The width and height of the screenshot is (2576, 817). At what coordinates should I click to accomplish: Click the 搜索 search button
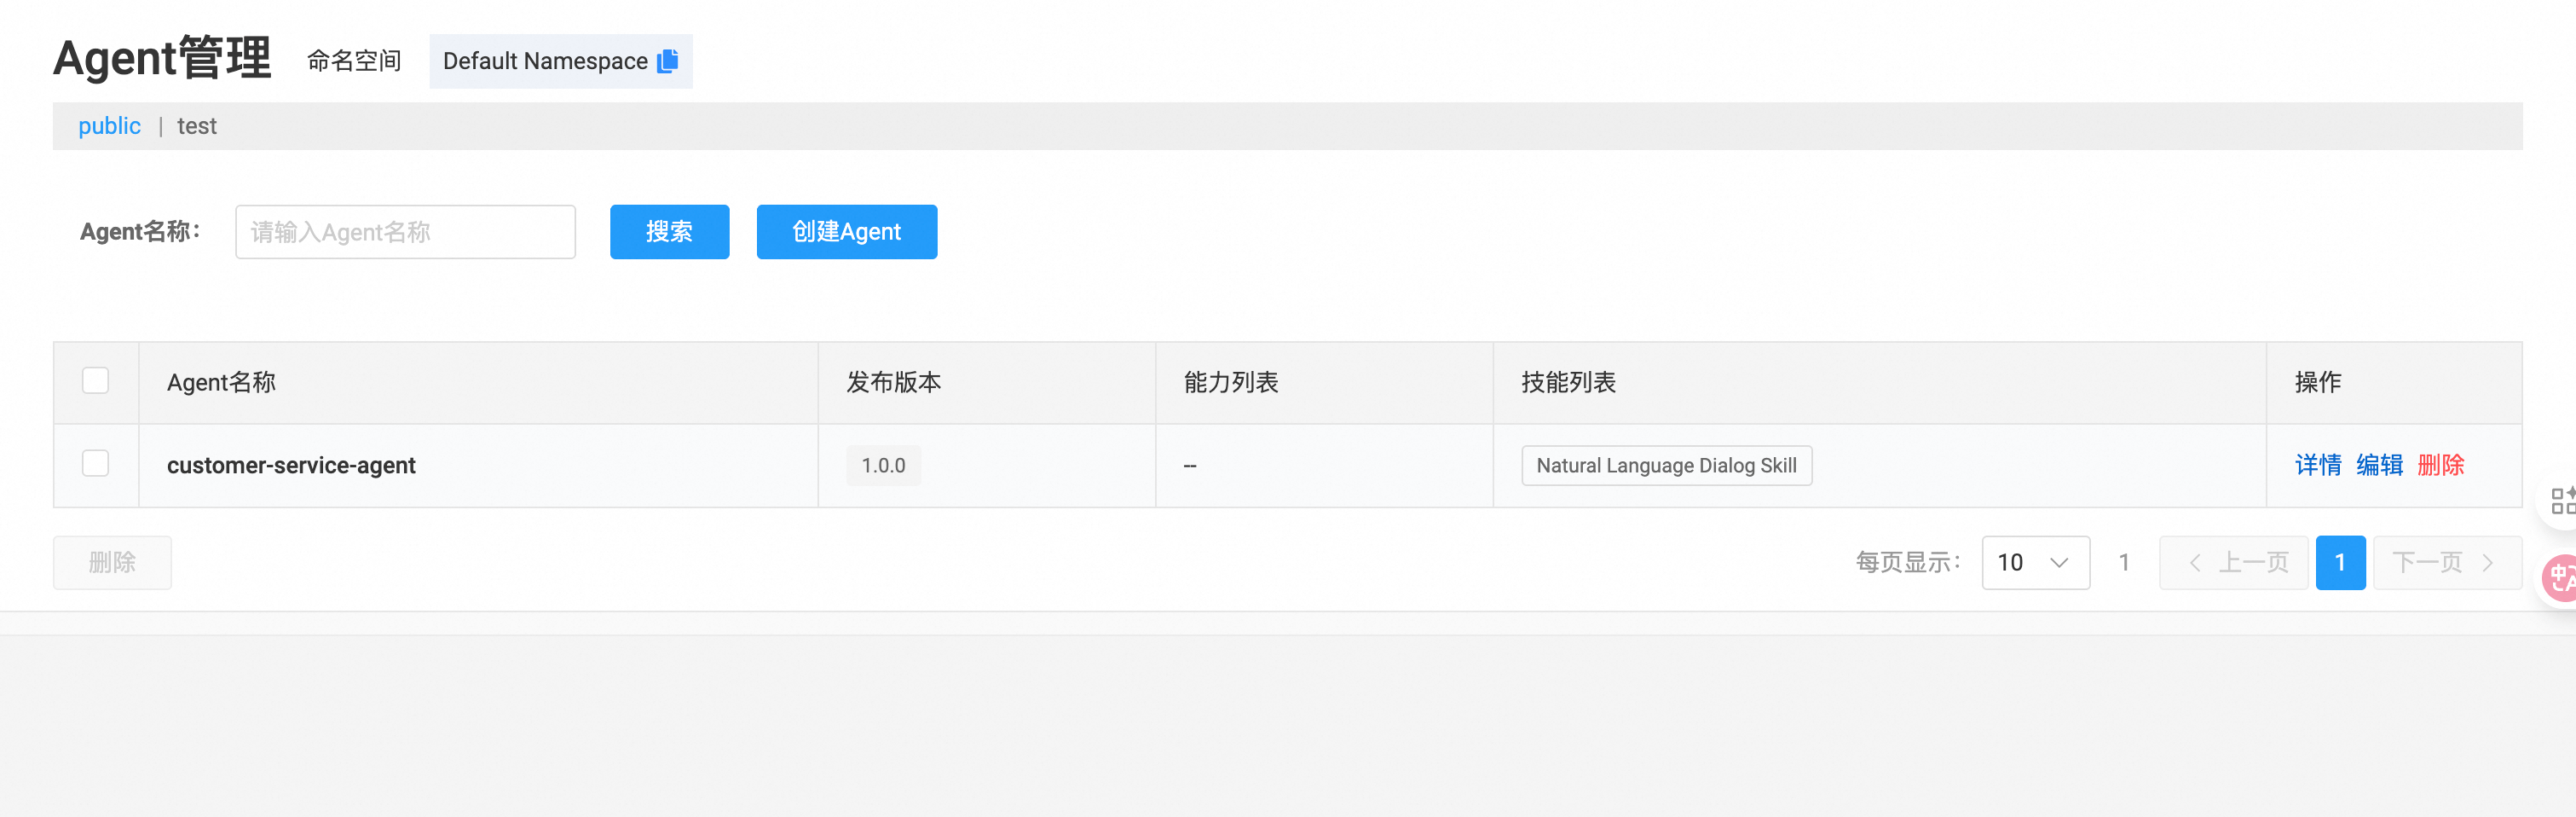coord(669,232)
